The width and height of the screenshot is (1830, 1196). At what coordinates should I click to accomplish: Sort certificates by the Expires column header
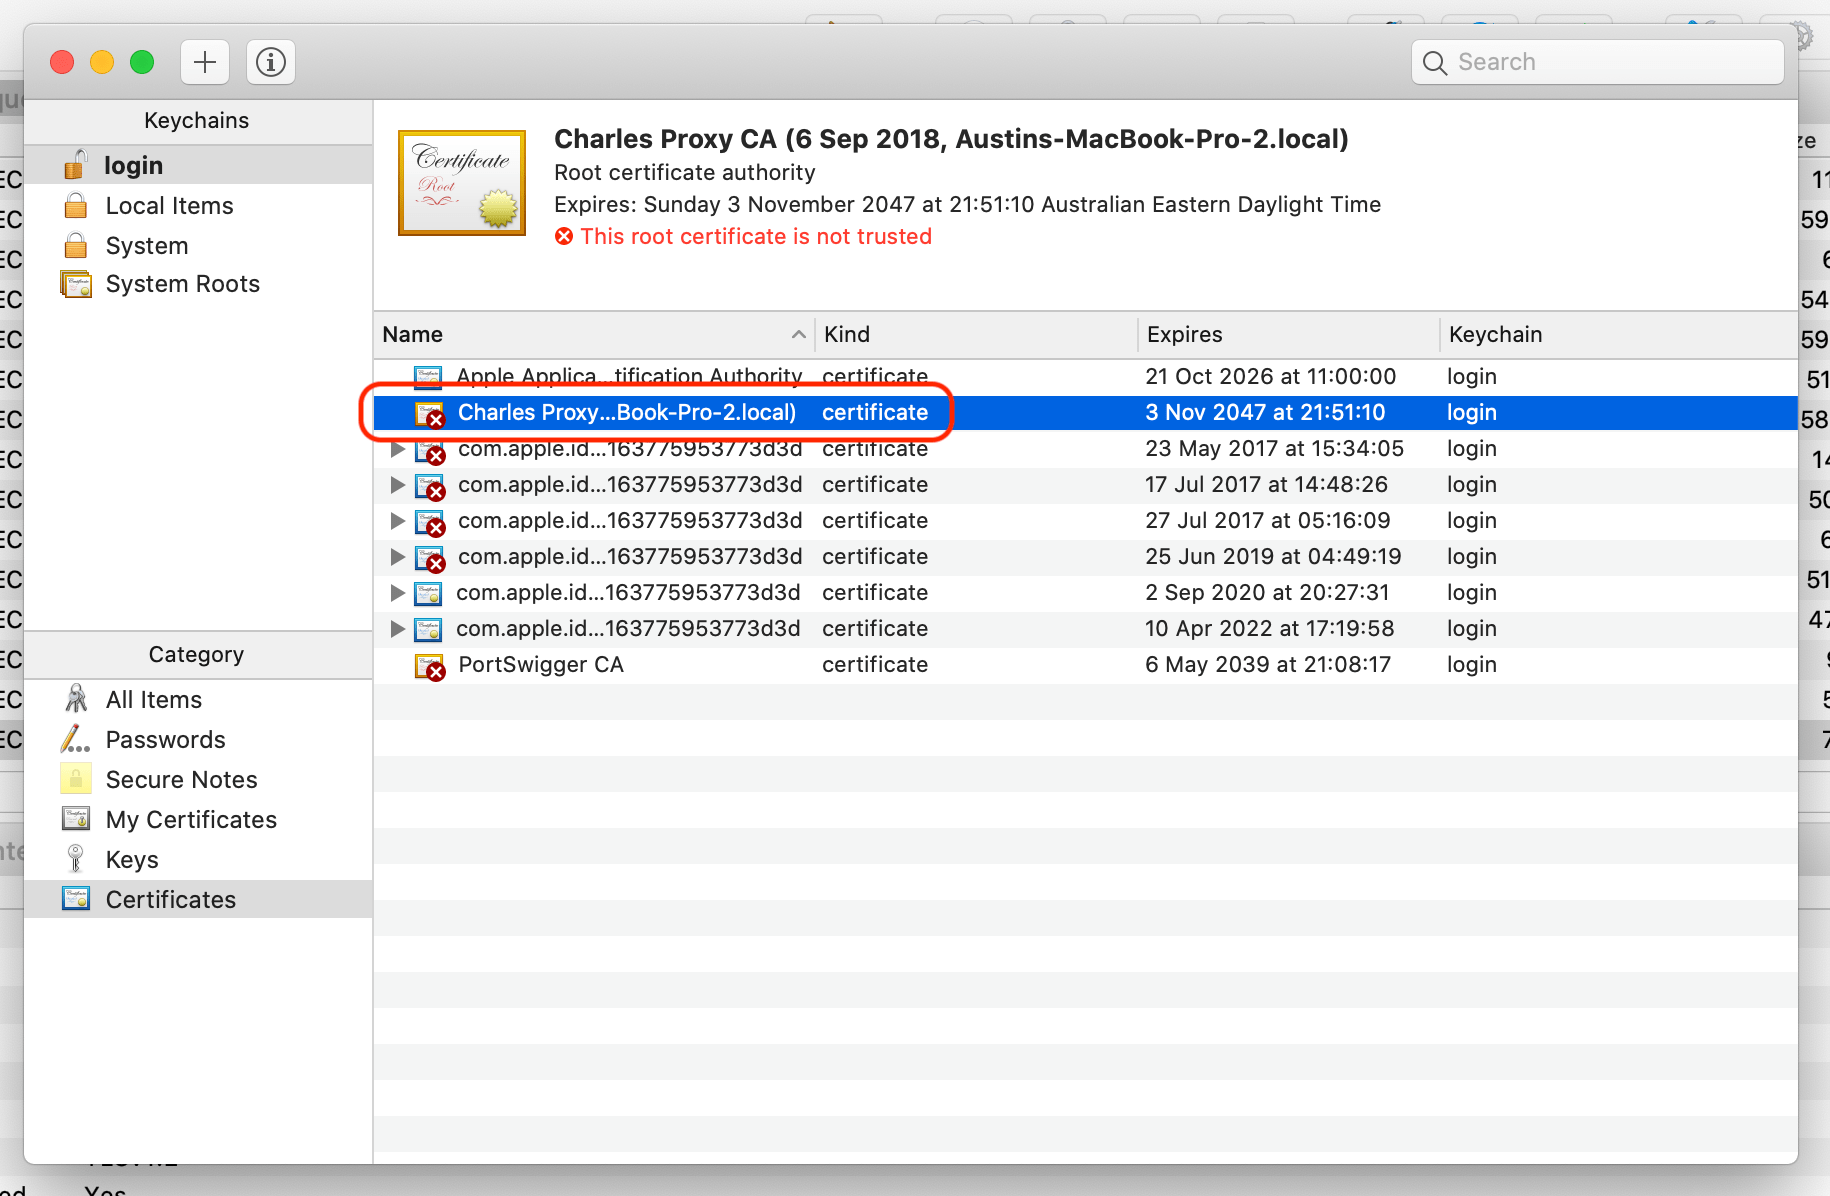(x=1289, y=335)
